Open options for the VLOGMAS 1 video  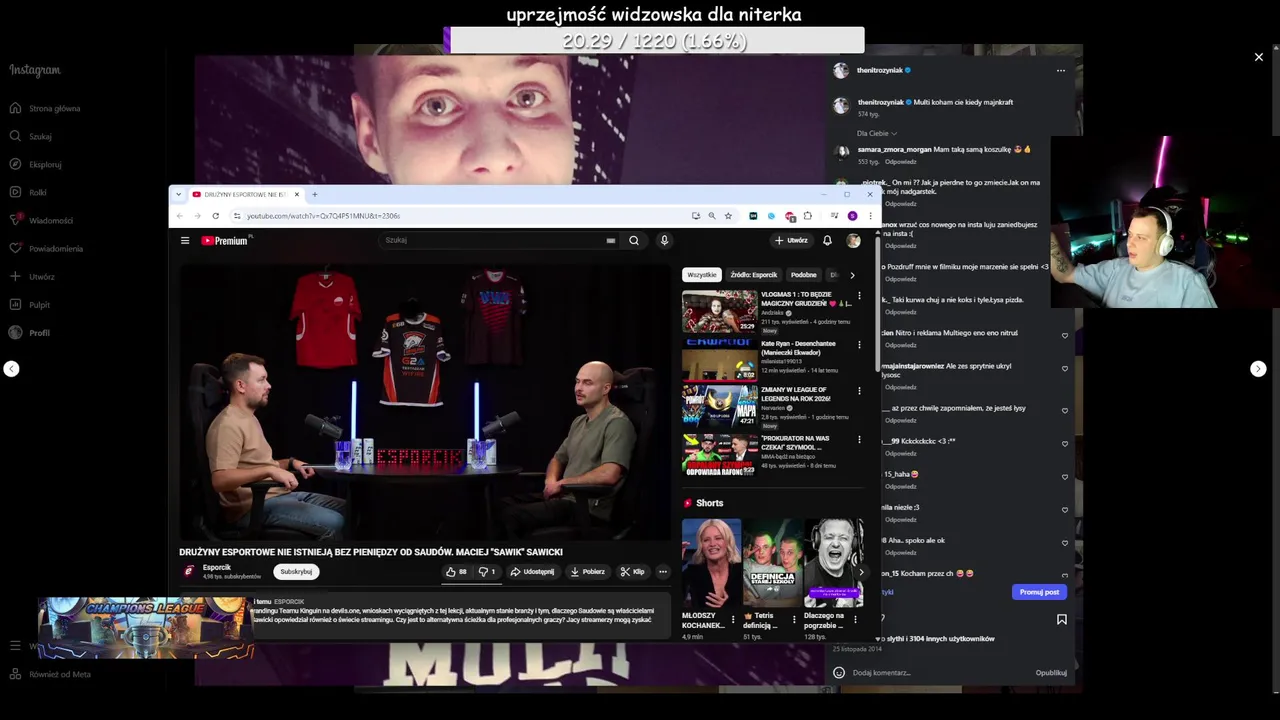(859, 296)
